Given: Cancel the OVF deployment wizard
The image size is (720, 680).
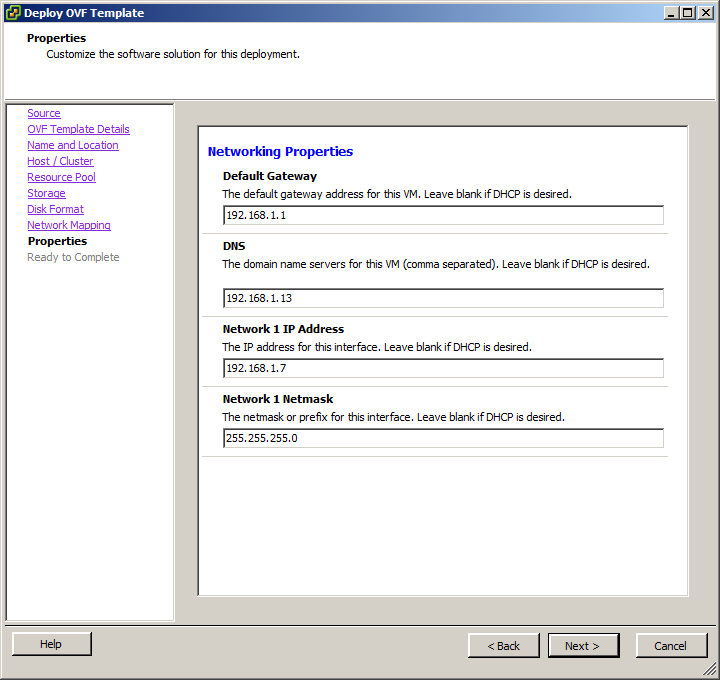Looking at the screenshot, I should tap(671, 646).
